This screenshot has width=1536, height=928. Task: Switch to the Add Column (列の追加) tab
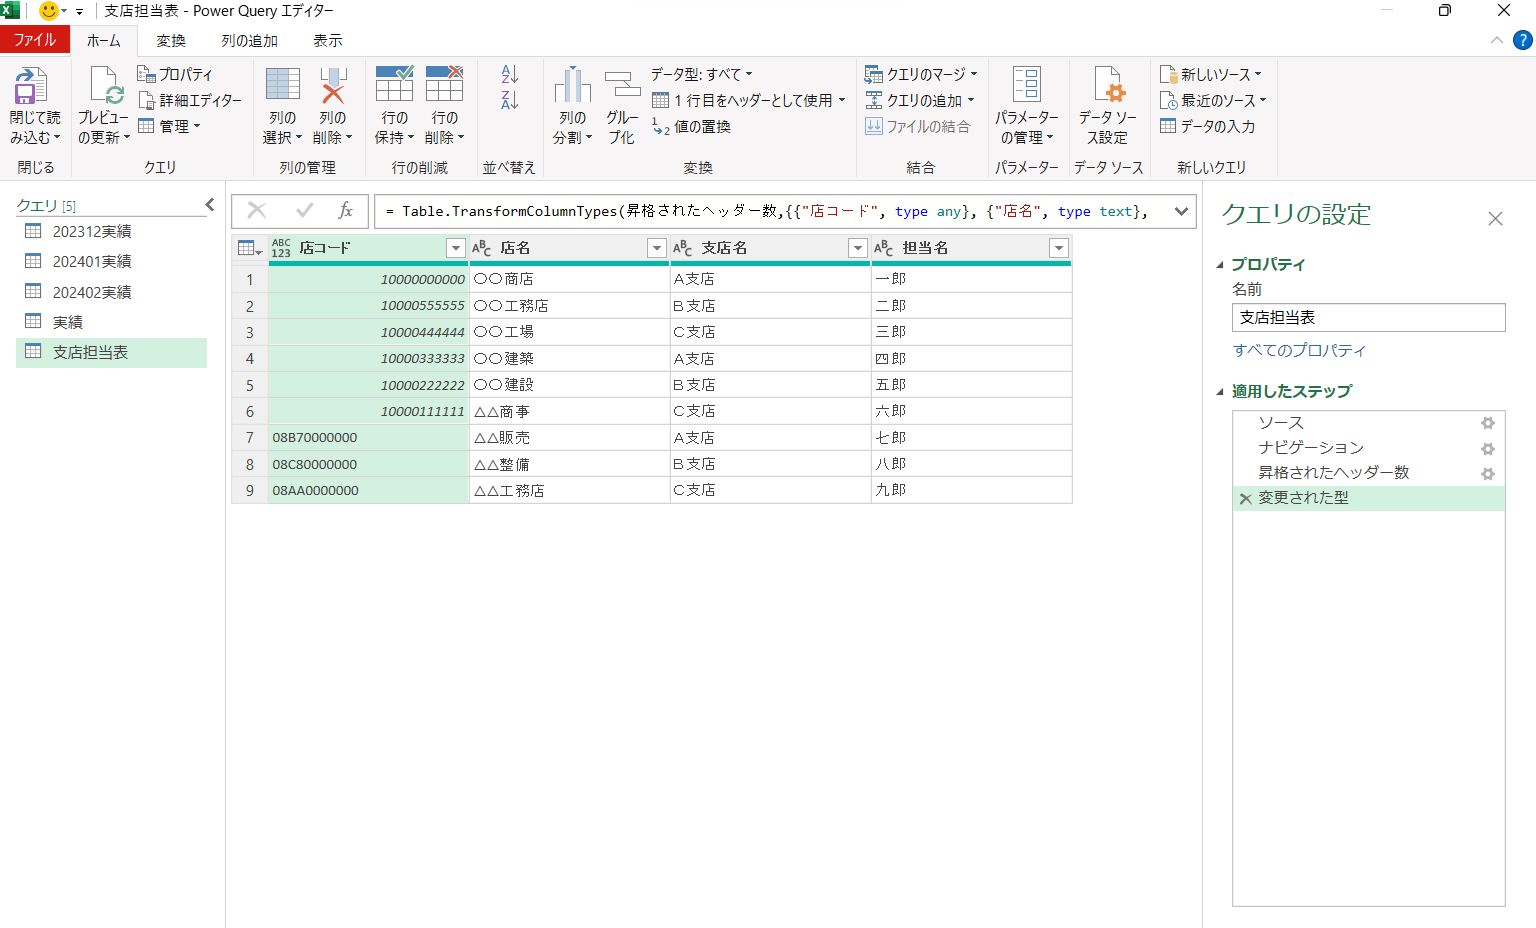(249, 40)
